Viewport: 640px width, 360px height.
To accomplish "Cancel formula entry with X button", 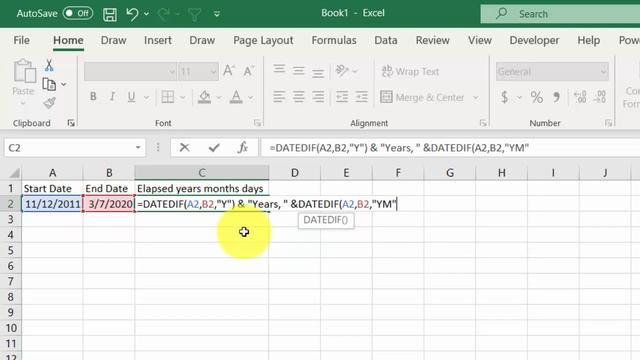I will coord(184,147).
